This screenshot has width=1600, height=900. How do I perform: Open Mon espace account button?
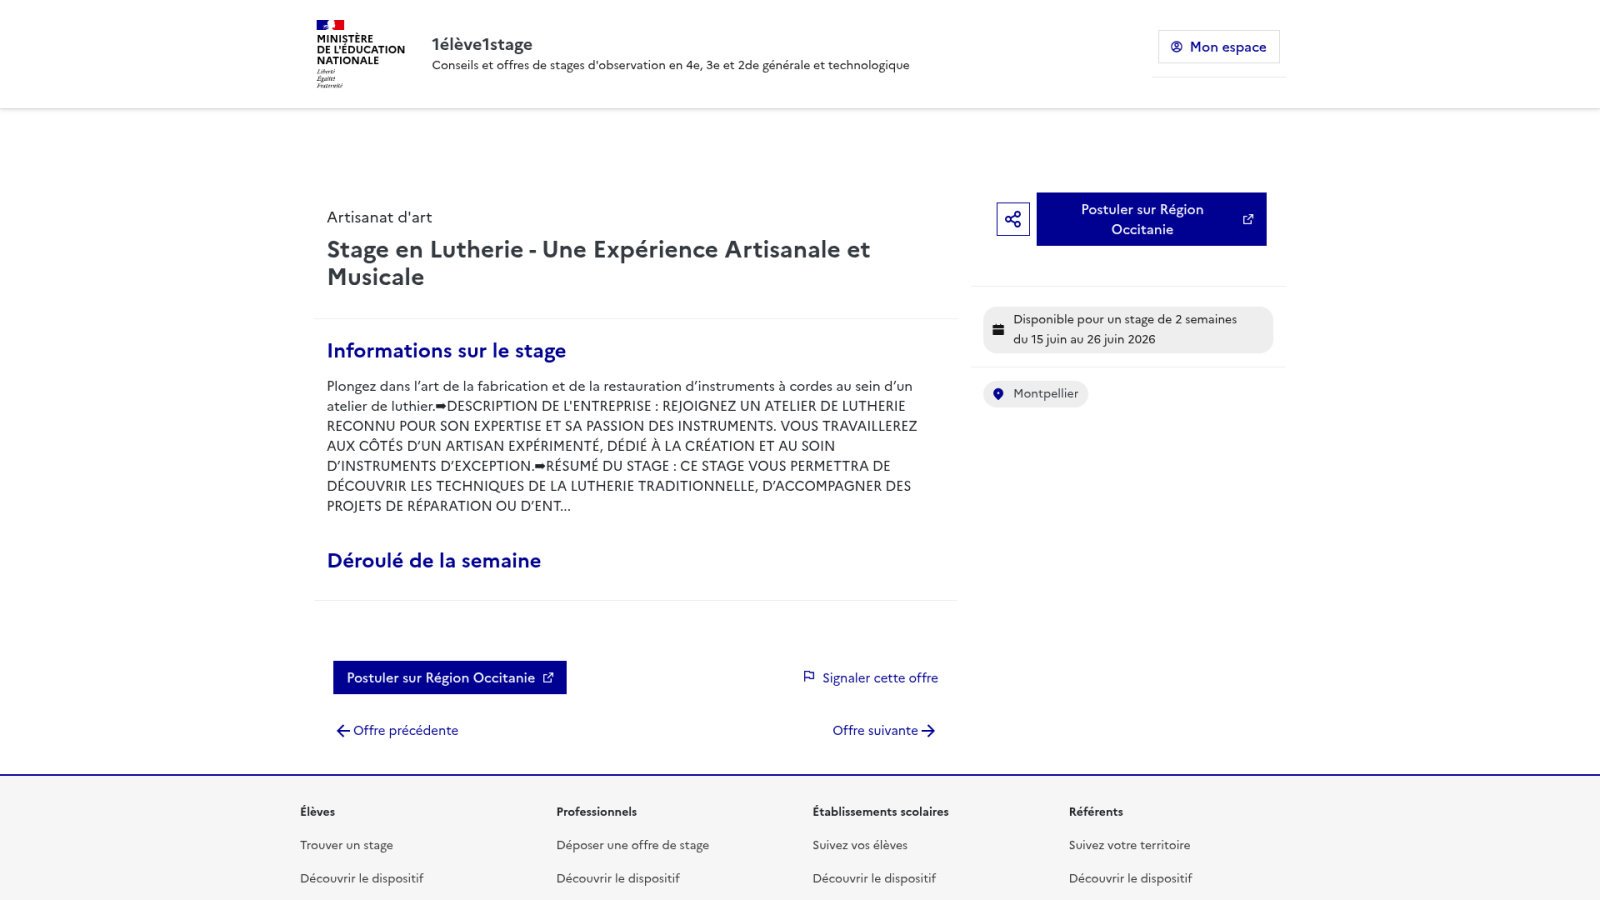pos(1218,47)
